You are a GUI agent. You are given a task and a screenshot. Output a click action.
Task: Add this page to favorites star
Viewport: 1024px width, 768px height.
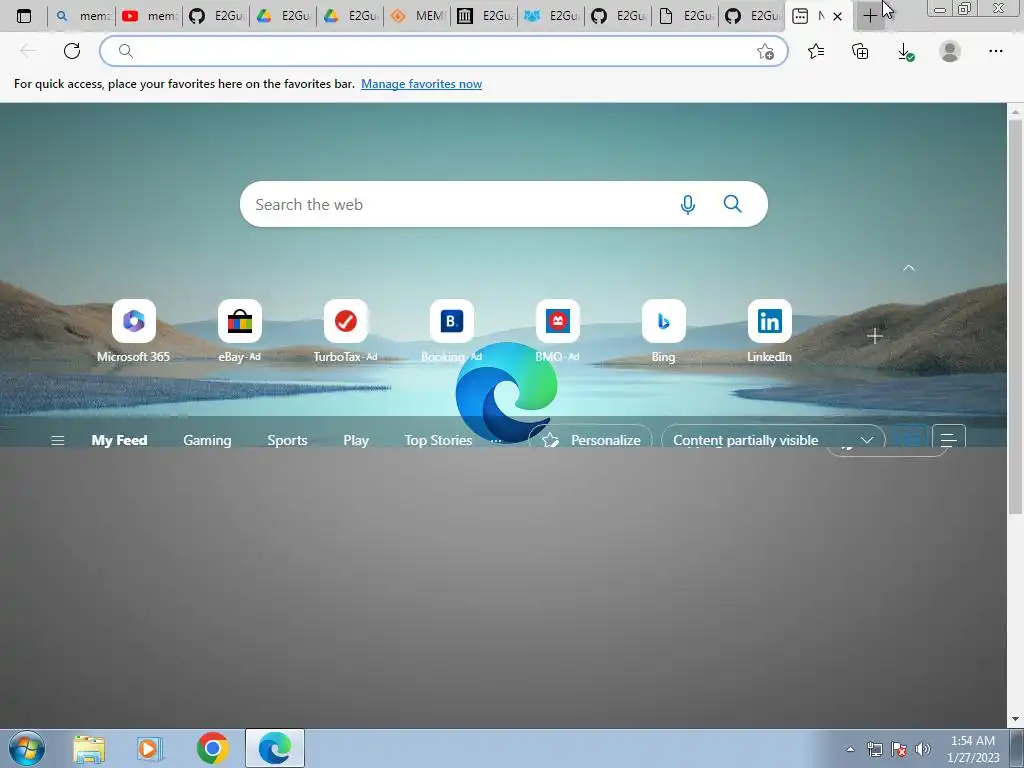click(765, 52)
